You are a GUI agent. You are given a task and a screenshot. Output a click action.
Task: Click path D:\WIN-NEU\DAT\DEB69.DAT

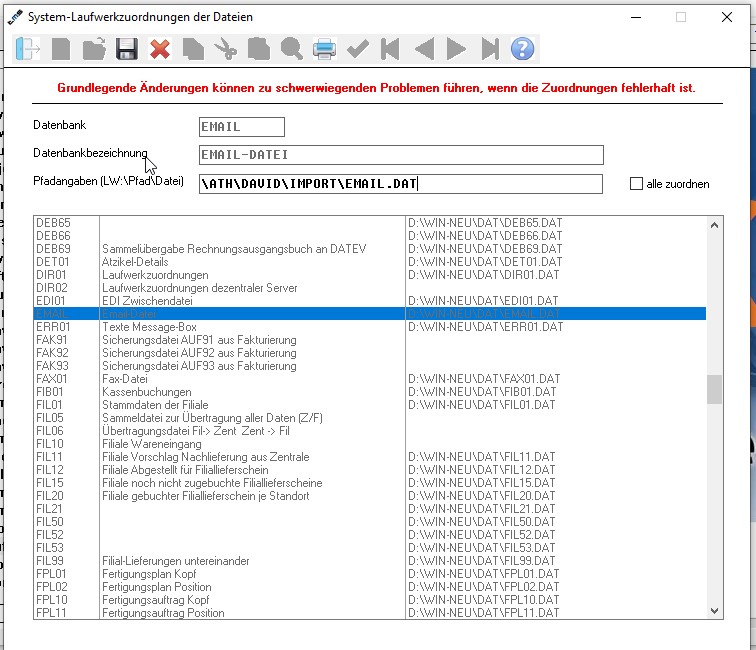[x=485, y=249]
